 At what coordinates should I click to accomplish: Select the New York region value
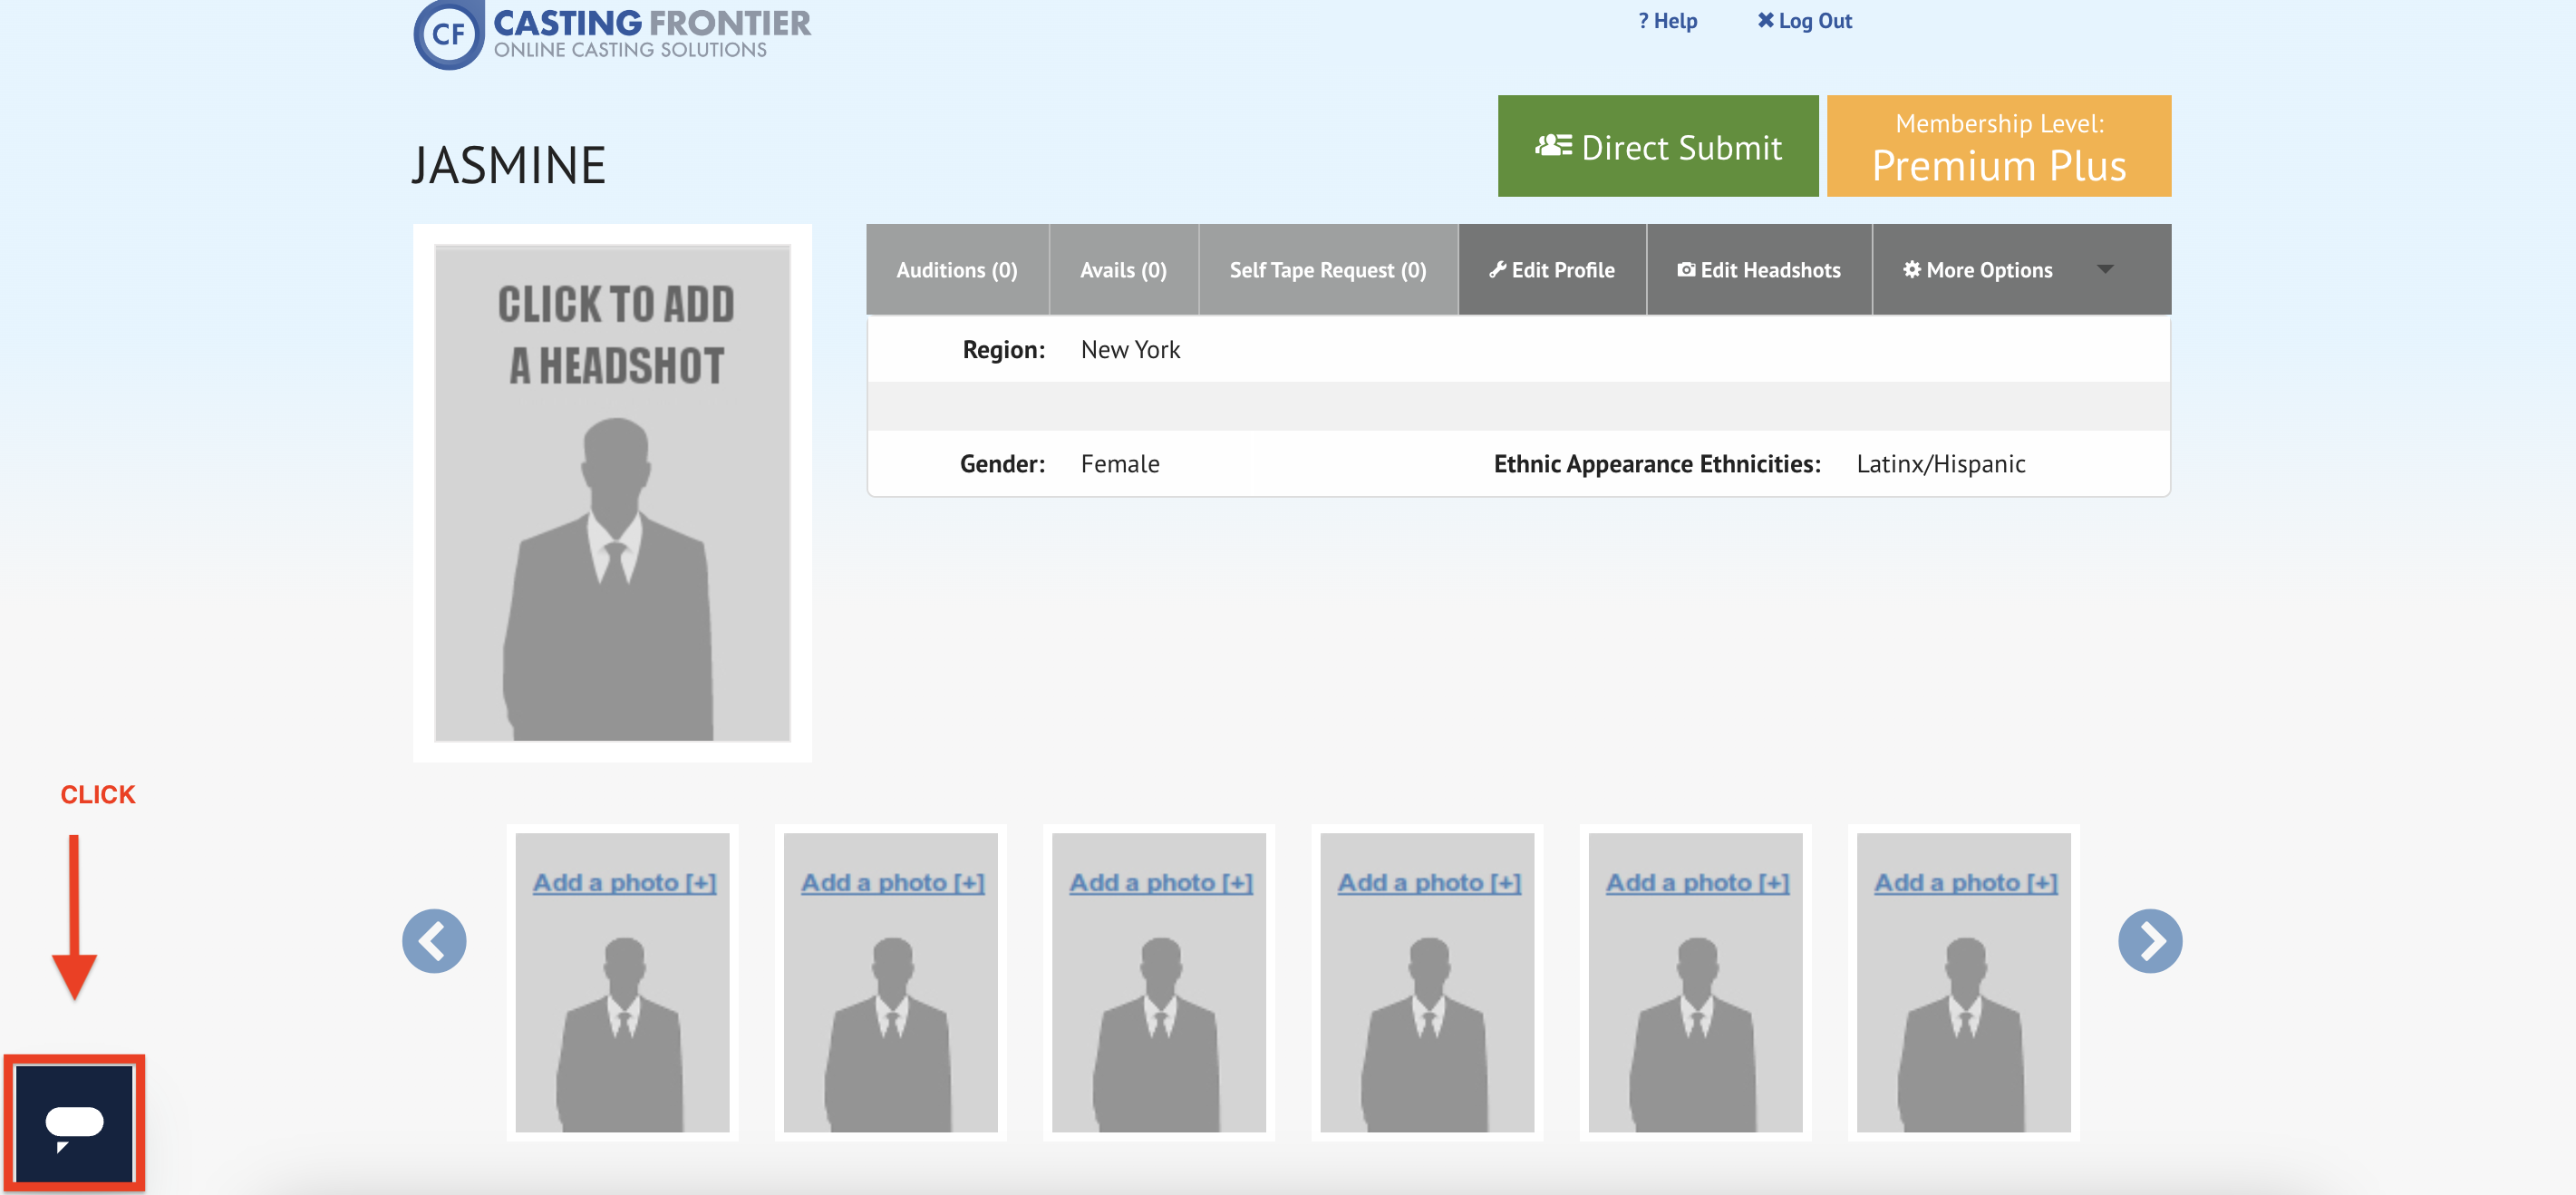pos(1130,350)
